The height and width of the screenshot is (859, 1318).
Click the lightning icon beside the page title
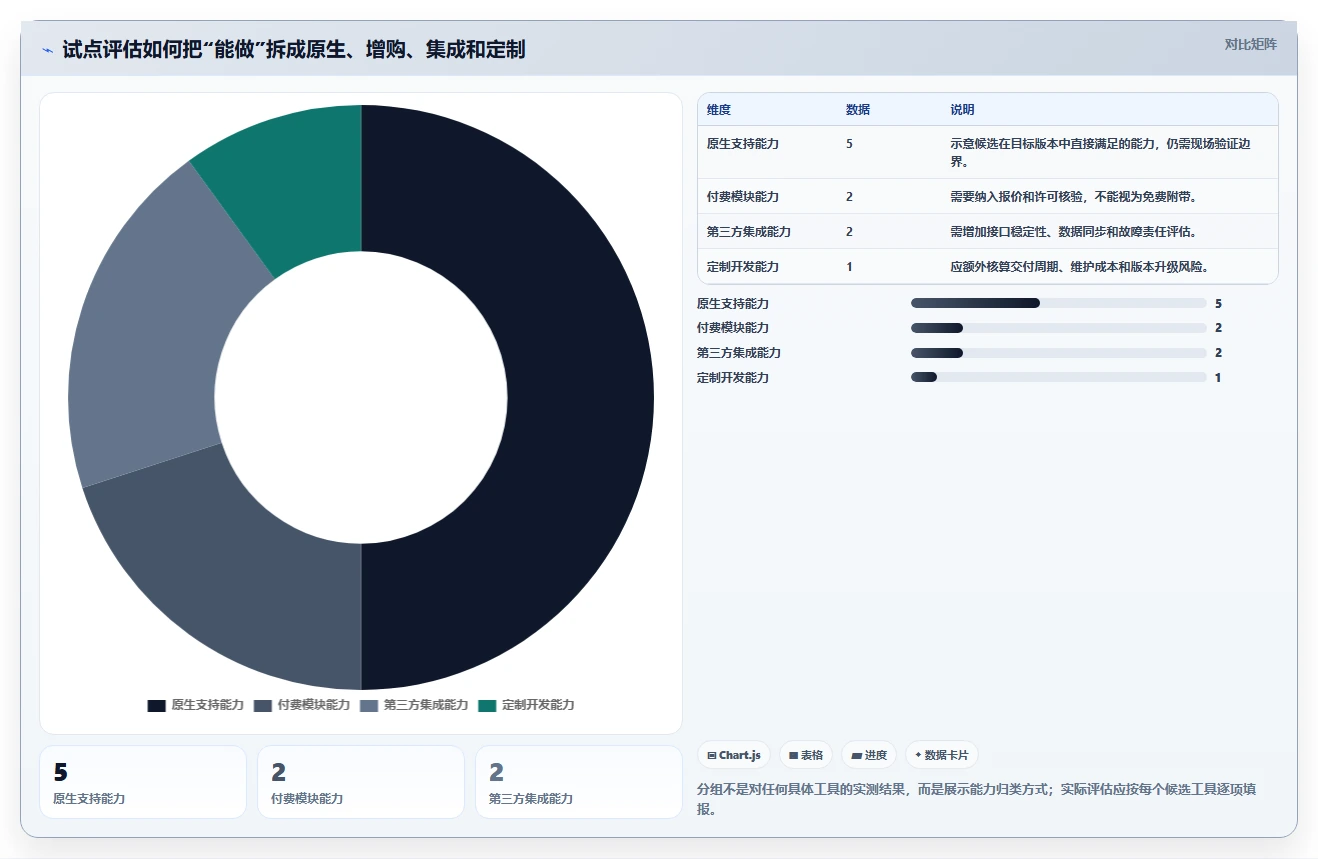(48, 50)
